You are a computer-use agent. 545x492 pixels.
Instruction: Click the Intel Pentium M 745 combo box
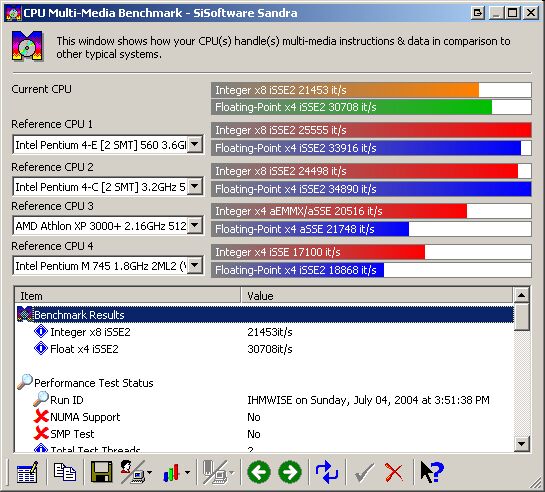pyautogui.click(x=108, y=266)
